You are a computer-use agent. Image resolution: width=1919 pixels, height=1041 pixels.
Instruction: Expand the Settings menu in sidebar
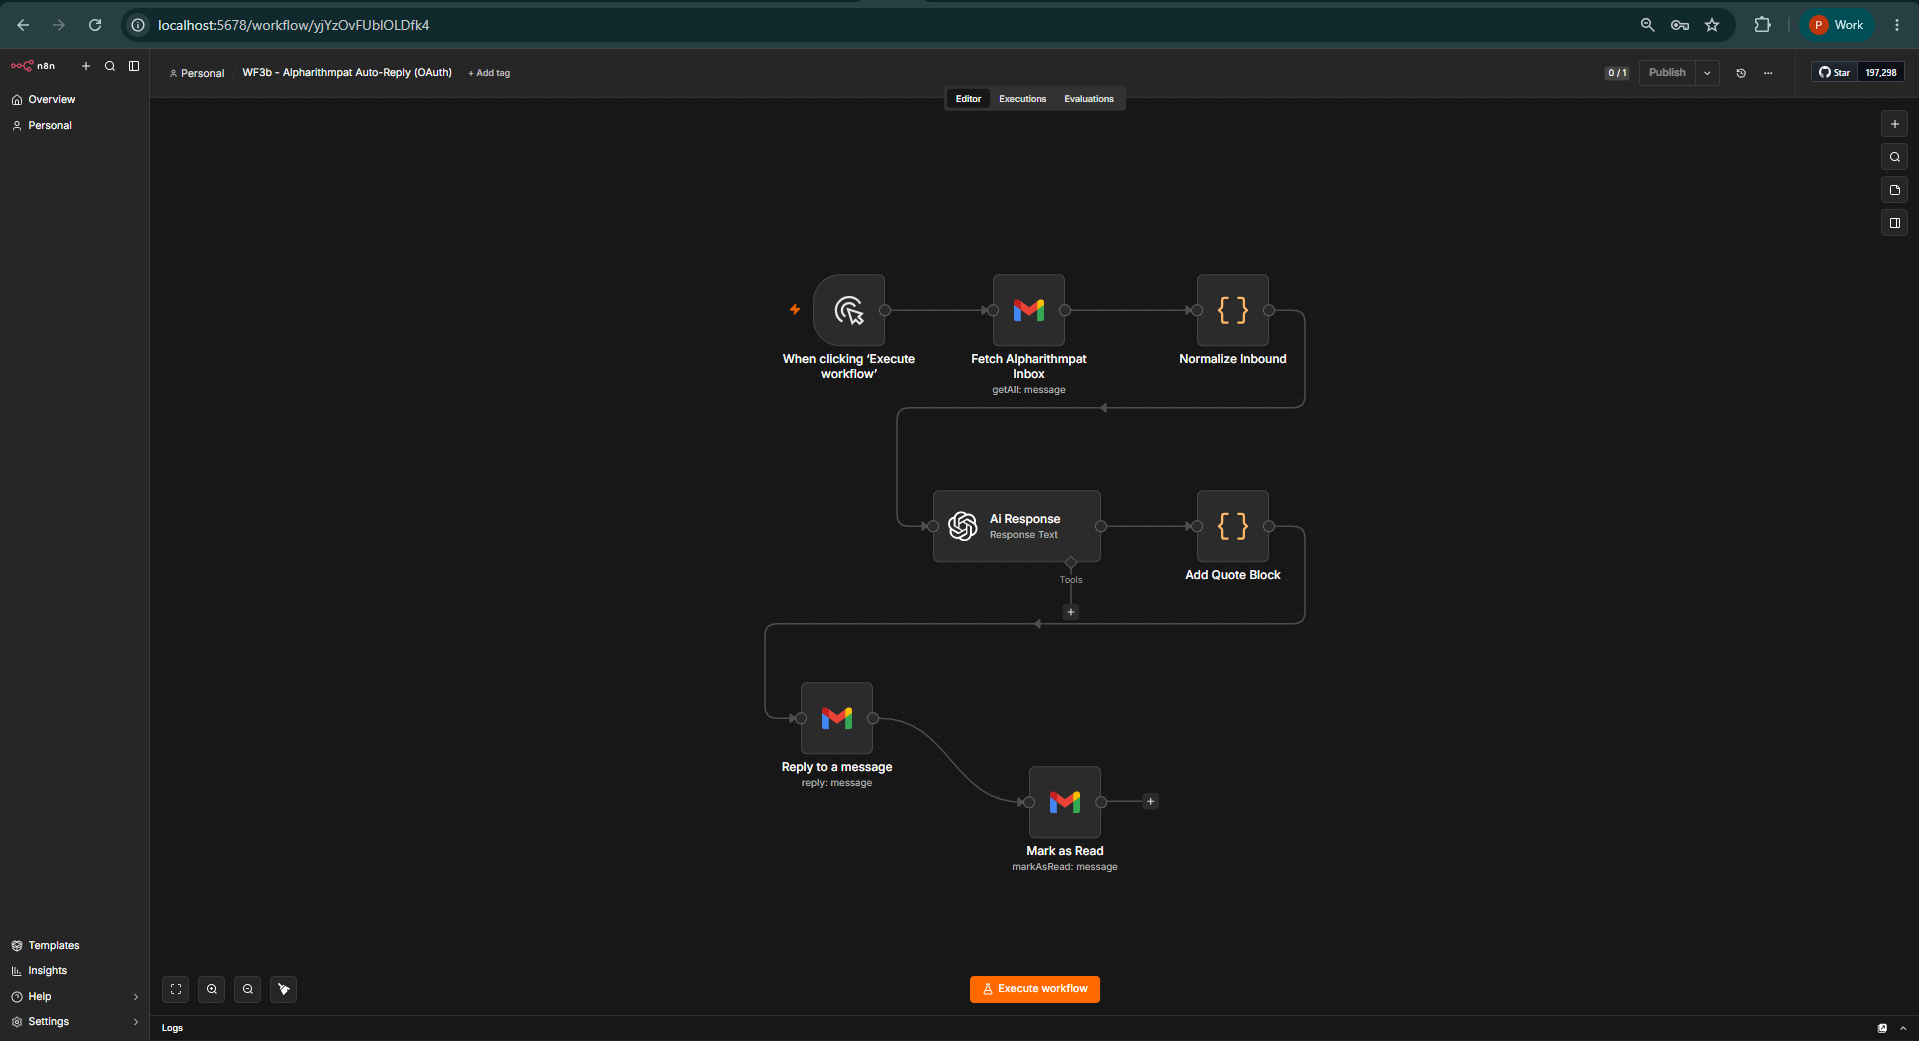pyautogui.click(x=74, y=1022)
